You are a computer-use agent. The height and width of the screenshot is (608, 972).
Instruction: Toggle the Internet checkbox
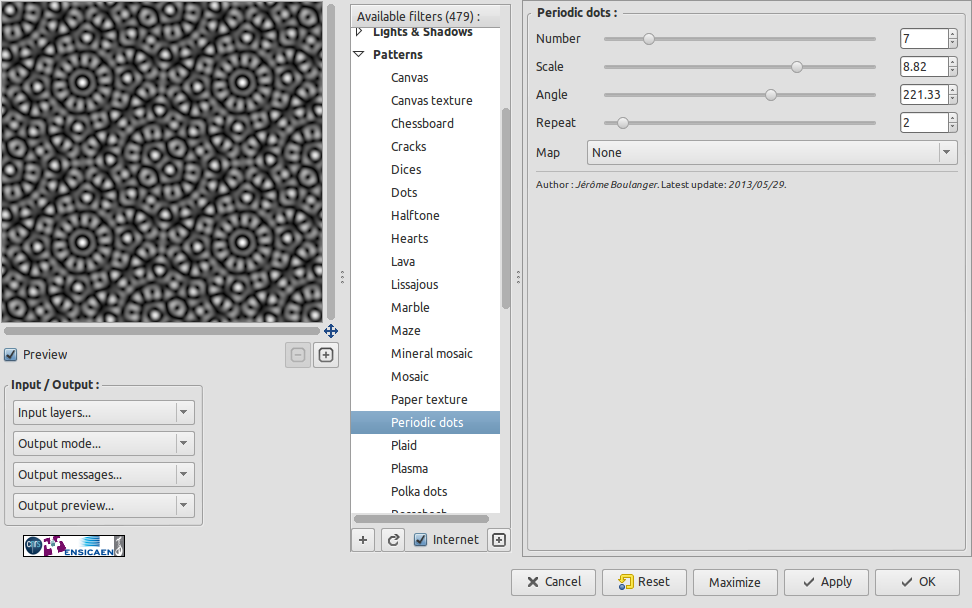point(420,540)
